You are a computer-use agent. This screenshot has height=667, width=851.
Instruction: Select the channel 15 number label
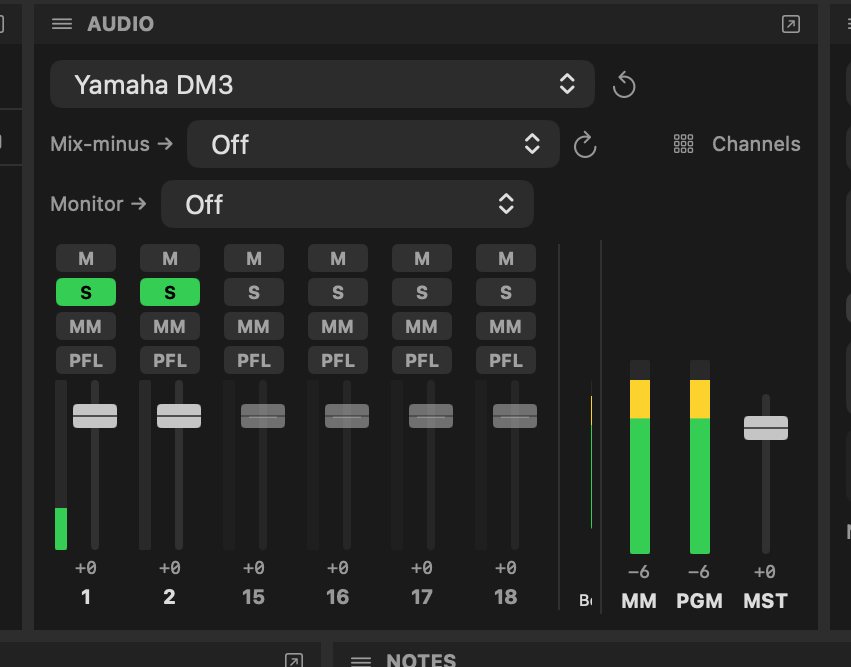point(253,597)
